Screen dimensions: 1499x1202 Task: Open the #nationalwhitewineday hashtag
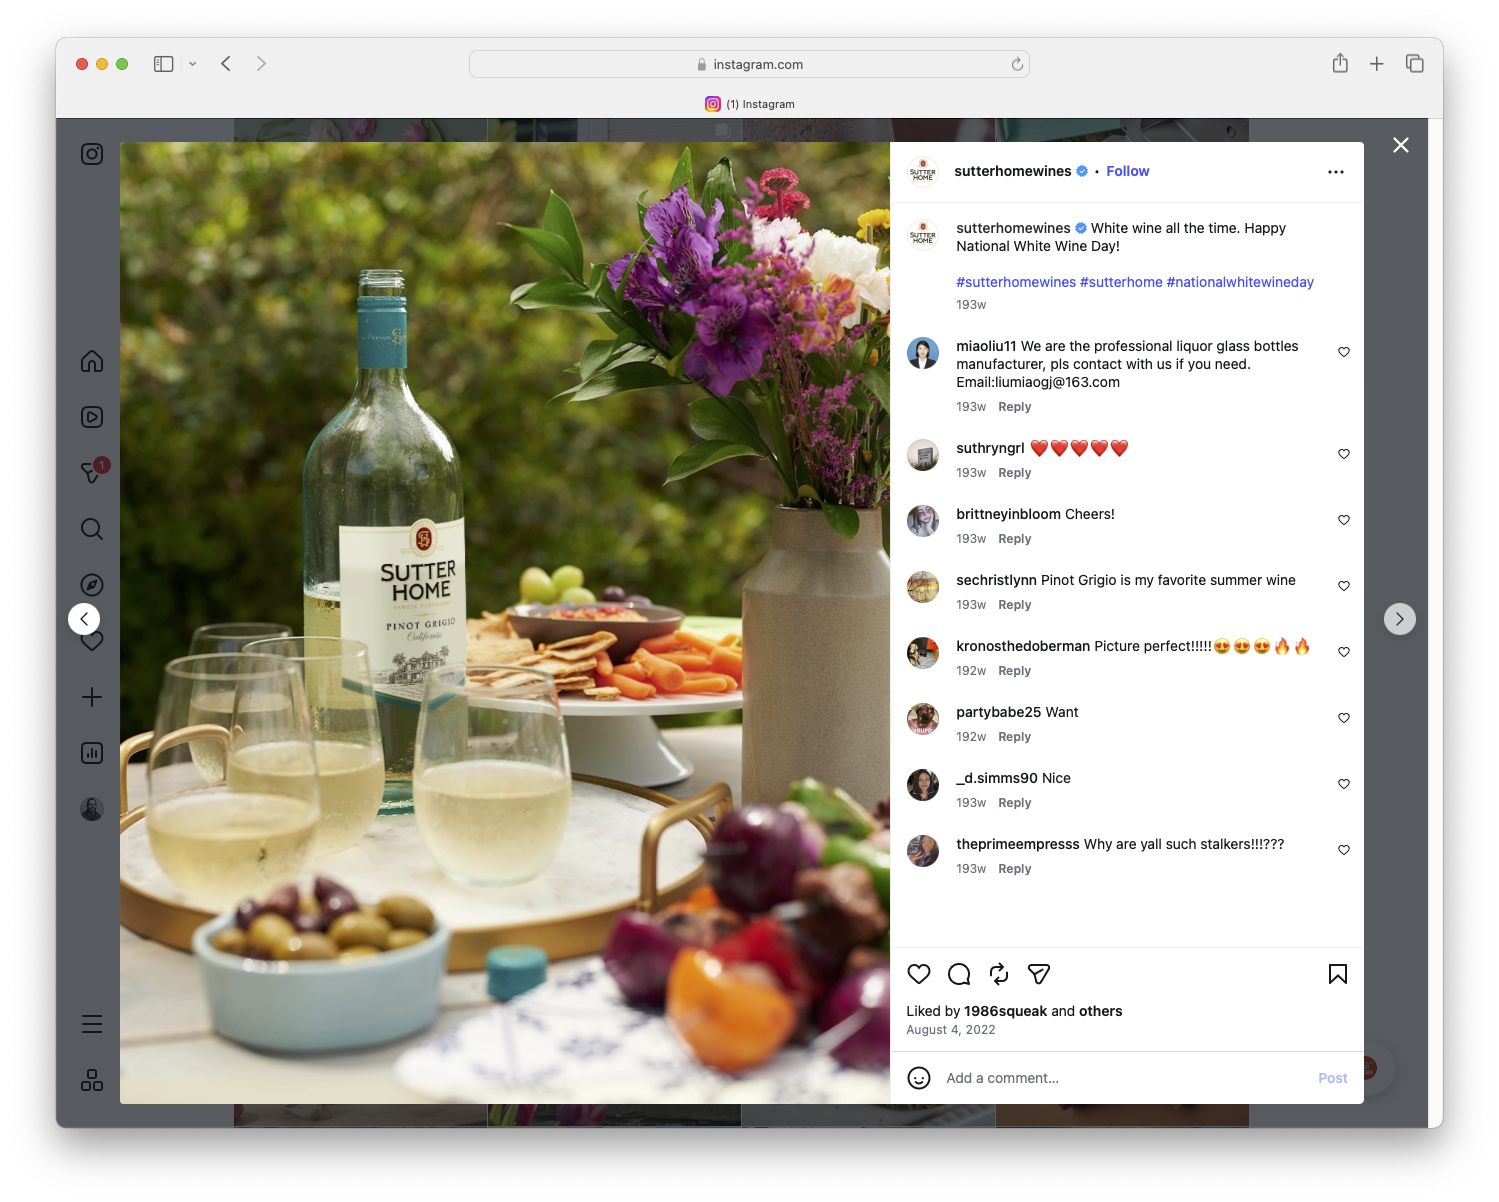coord(1240,282)
